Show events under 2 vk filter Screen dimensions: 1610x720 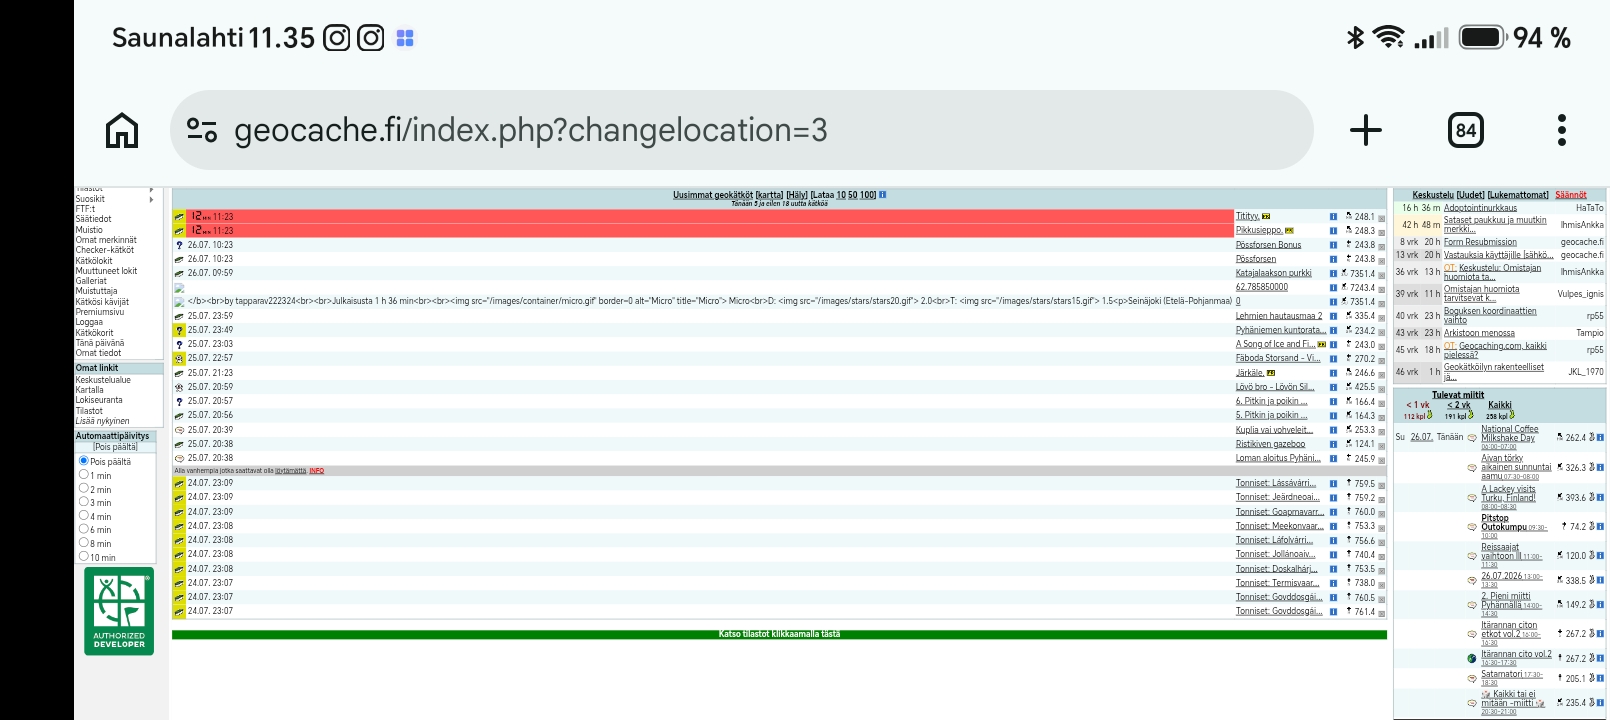pyautogui.click(x=1458, y=405)
